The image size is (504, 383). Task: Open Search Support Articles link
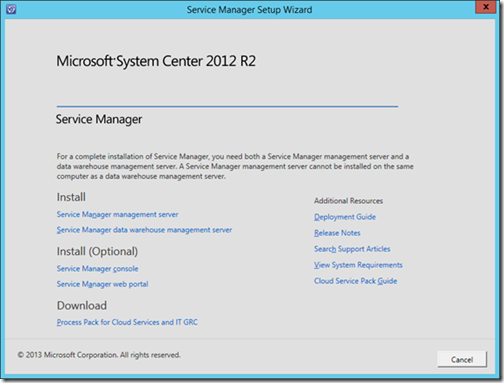click(352, 249)
